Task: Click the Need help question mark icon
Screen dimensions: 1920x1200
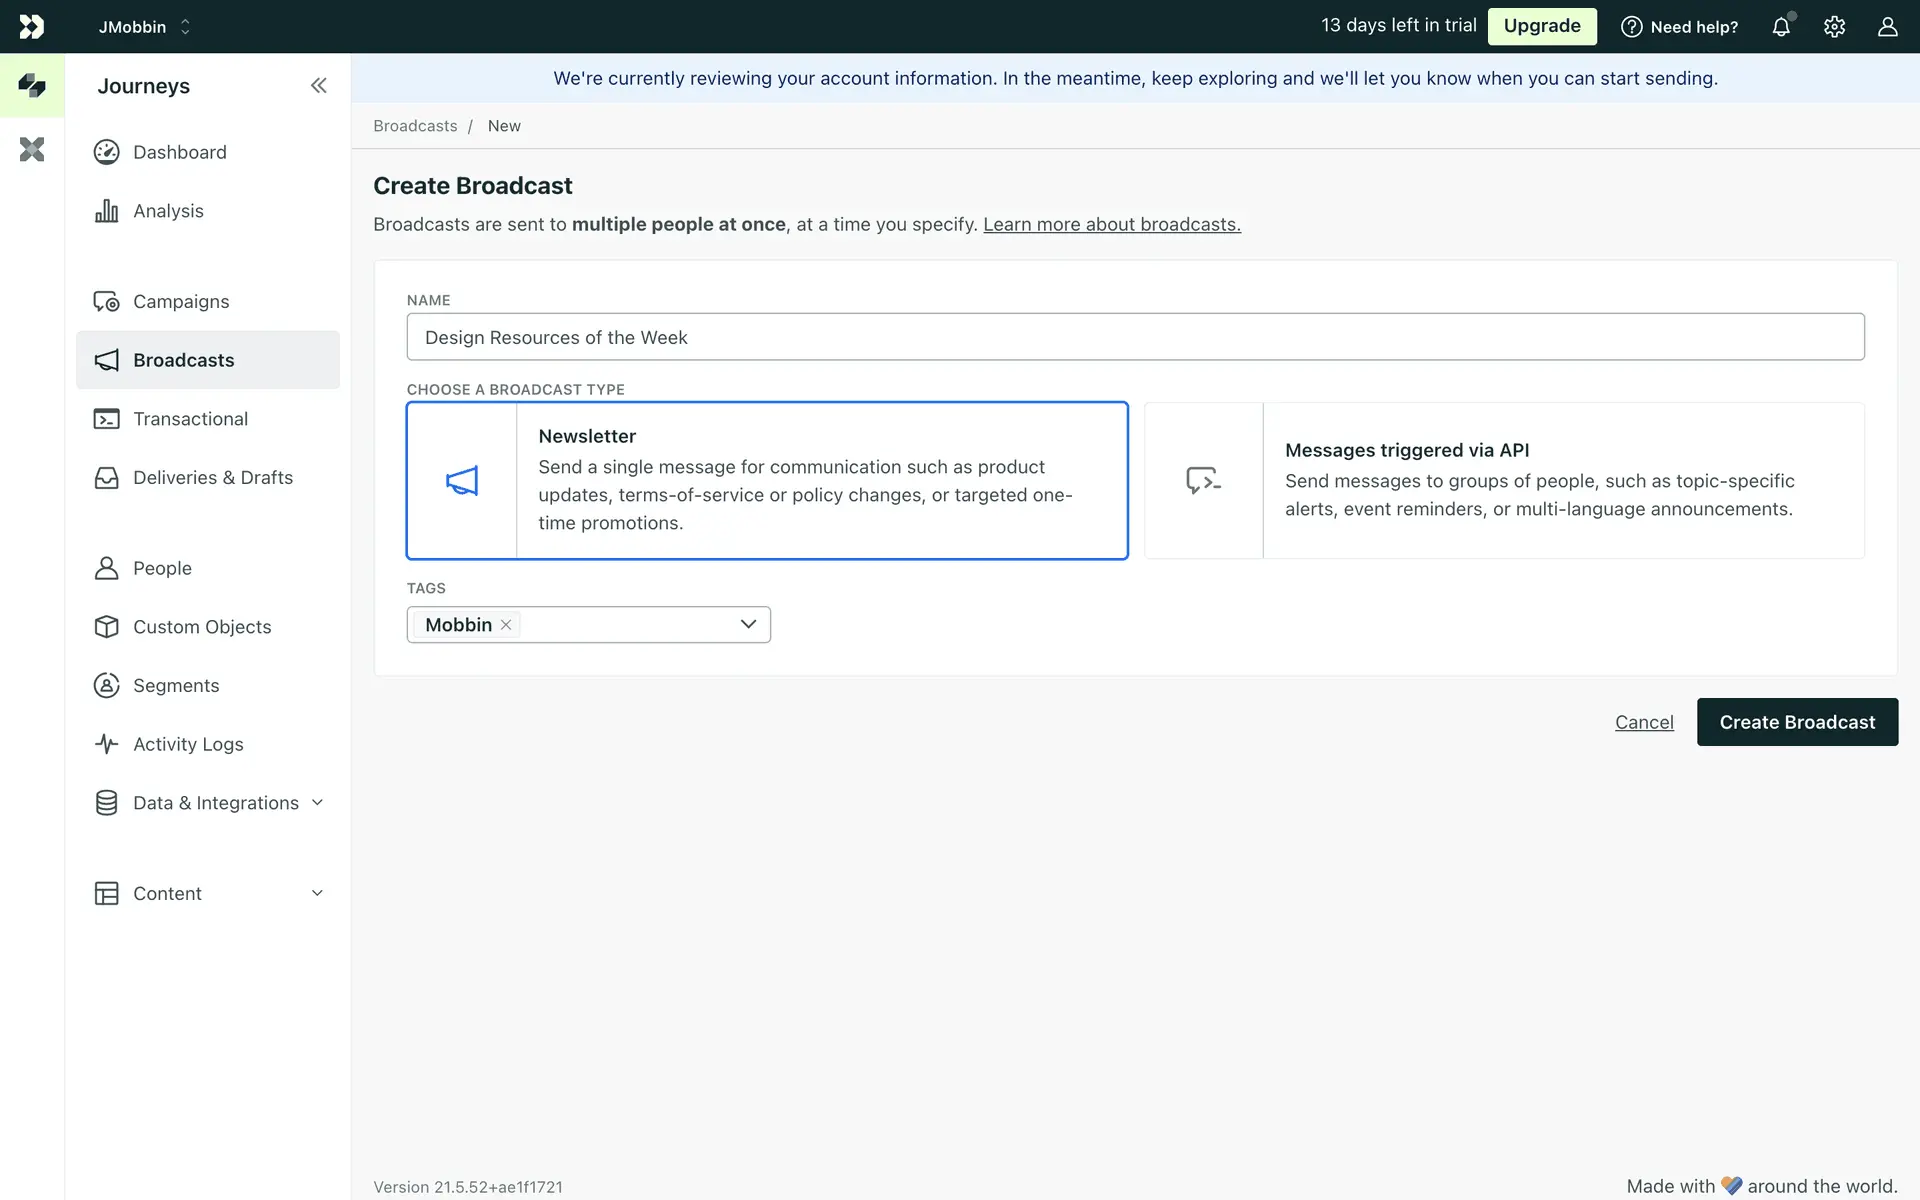Action: pyautogui.click(x=1631, y=27)
